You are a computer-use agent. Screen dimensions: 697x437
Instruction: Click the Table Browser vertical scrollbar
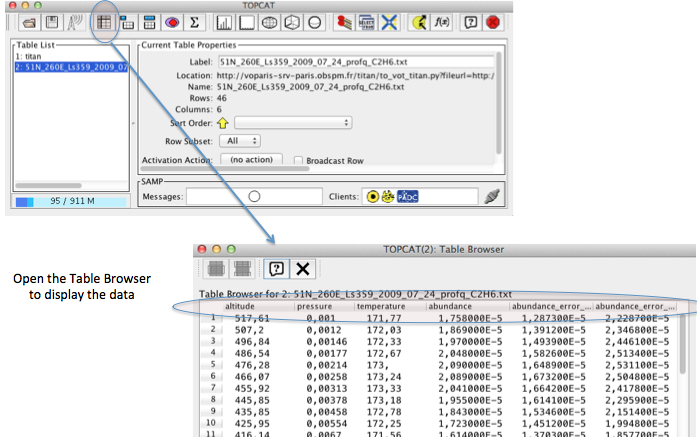pyautogui.click(x=683, y=343)
